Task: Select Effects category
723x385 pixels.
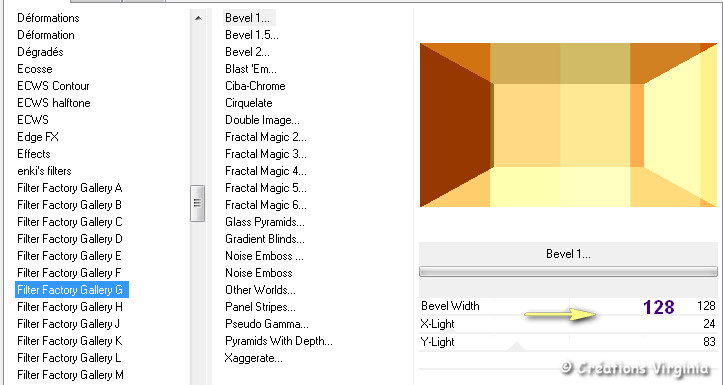Action: point(34,154)
